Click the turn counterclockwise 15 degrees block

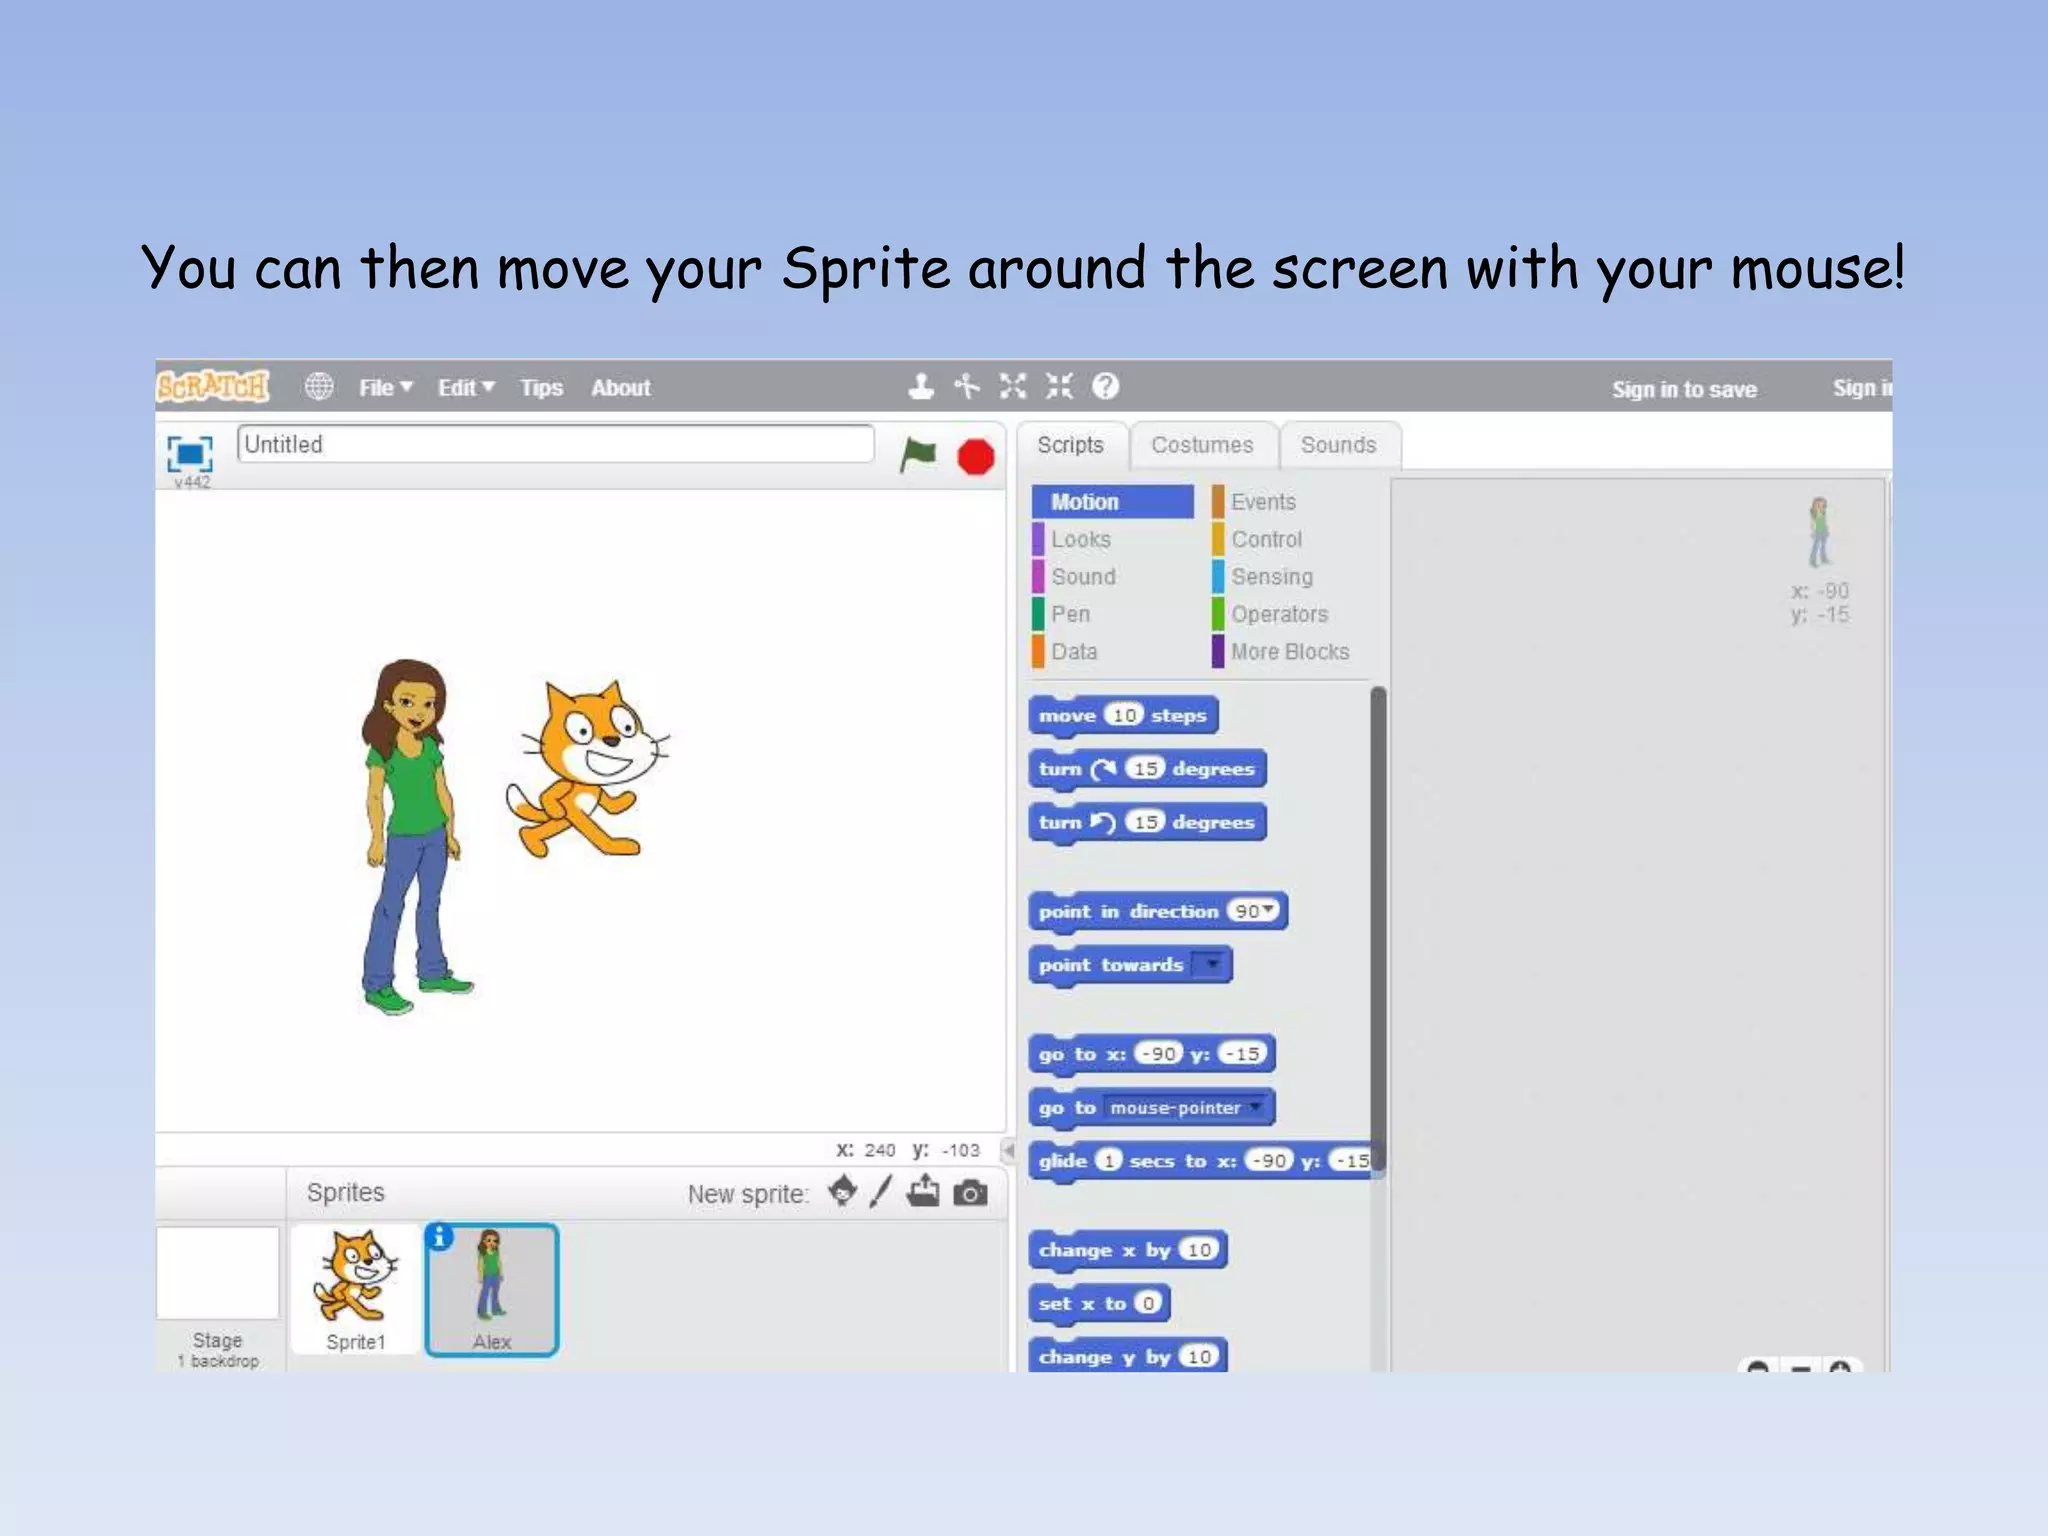[1147, 823]
